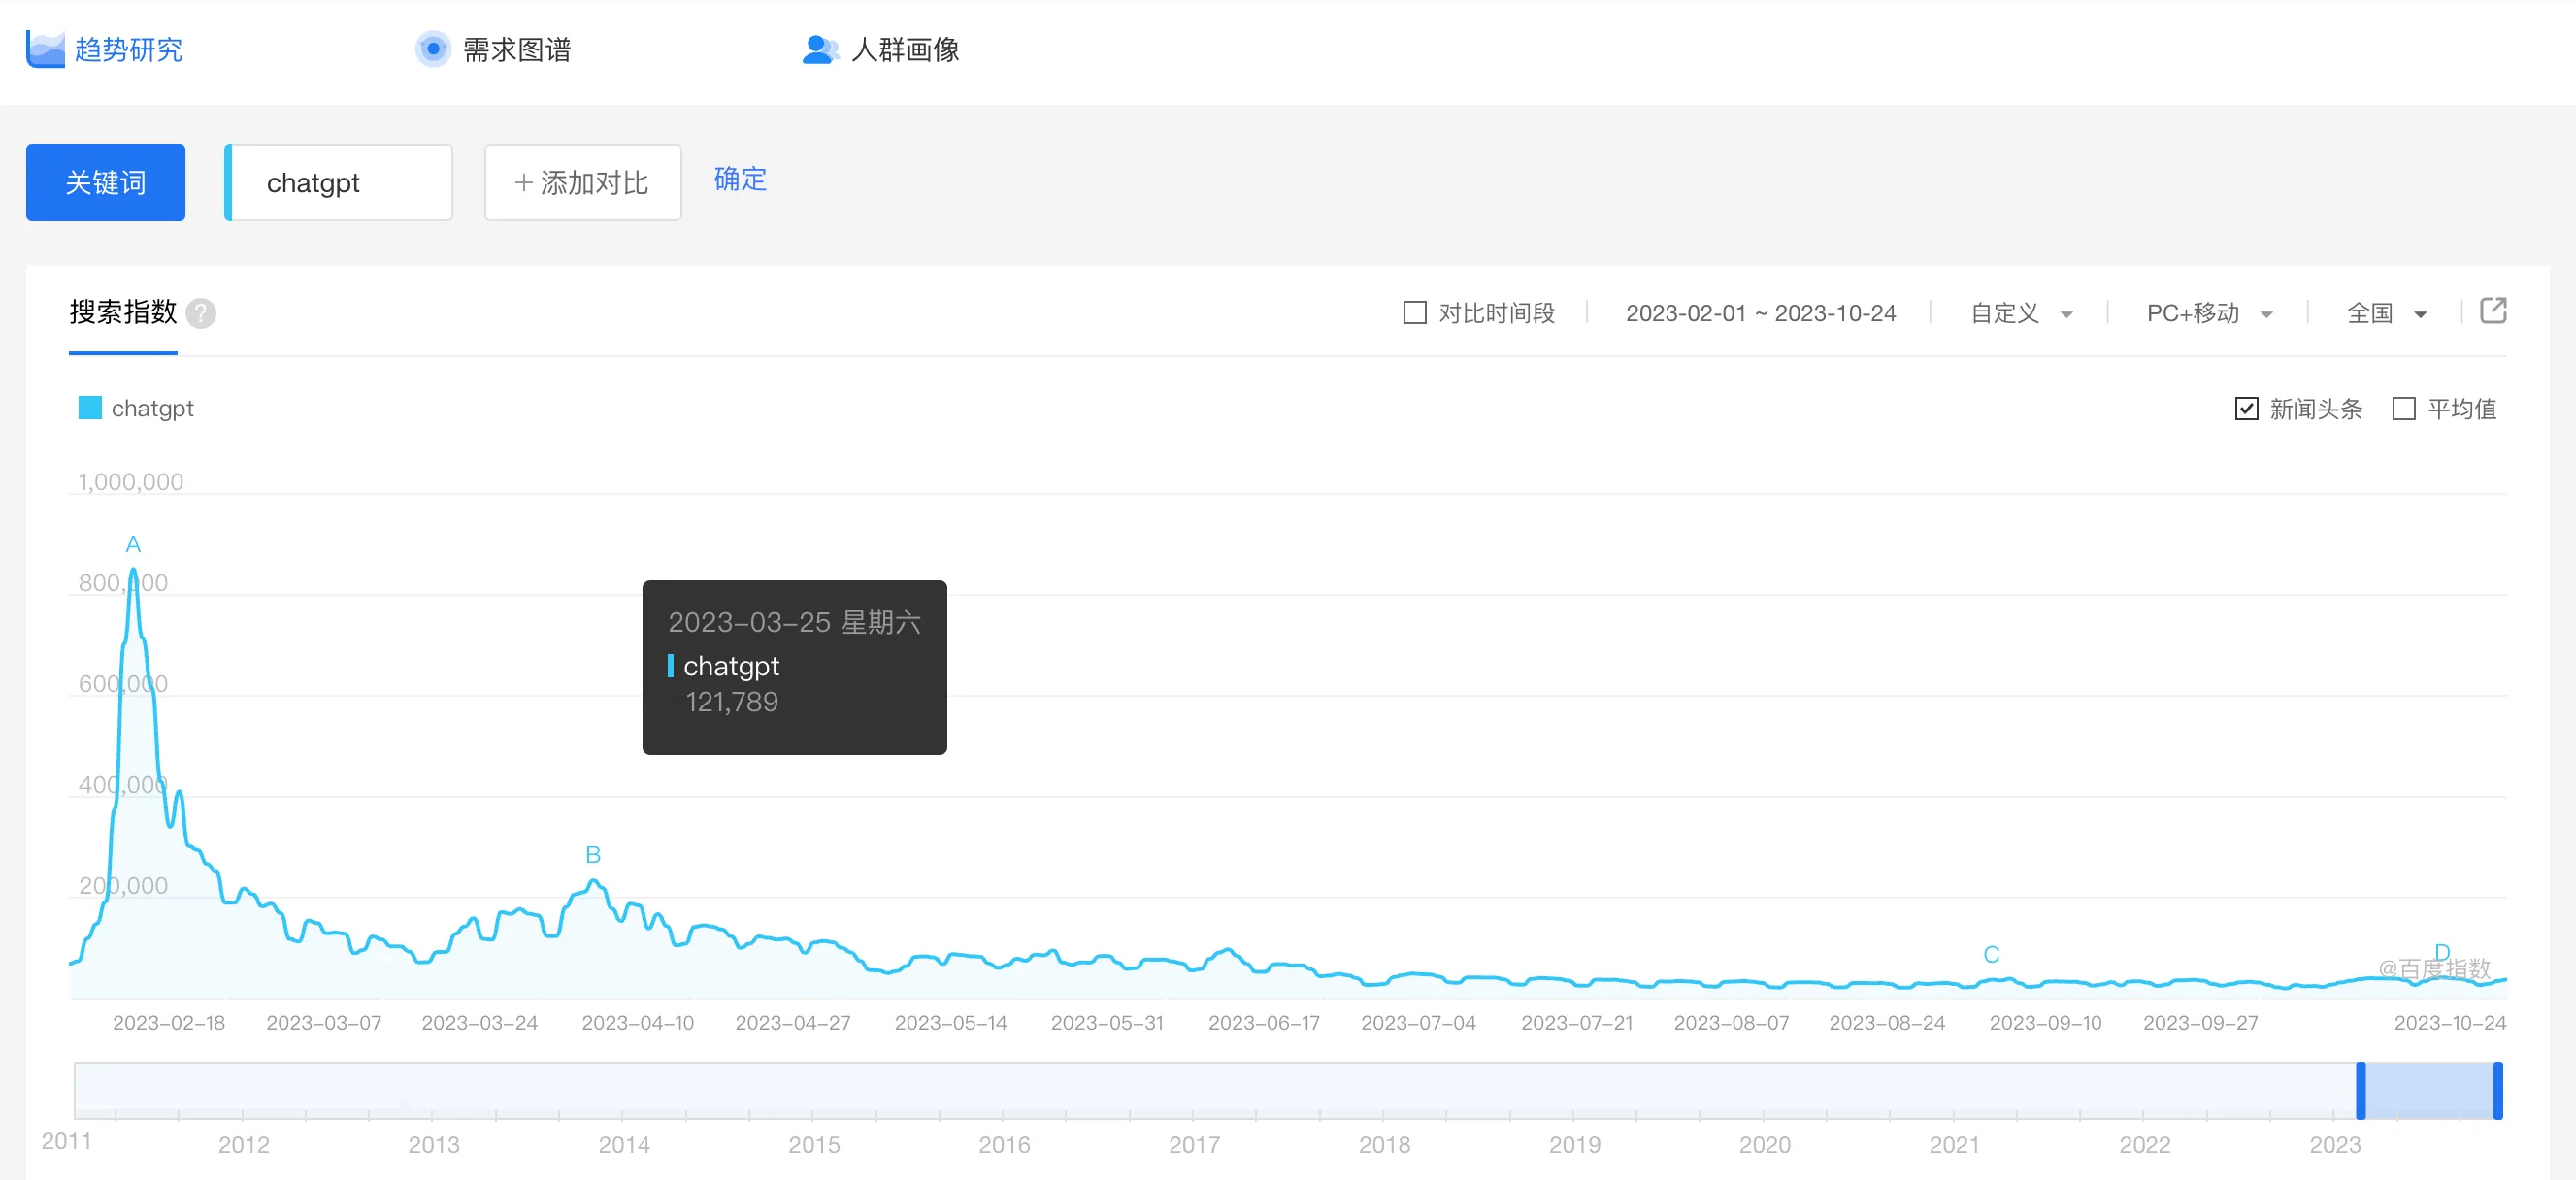This screenshot has height=1180, width=2576.
Task: Click the 确定 confirm link
Action: click(740, 180)
